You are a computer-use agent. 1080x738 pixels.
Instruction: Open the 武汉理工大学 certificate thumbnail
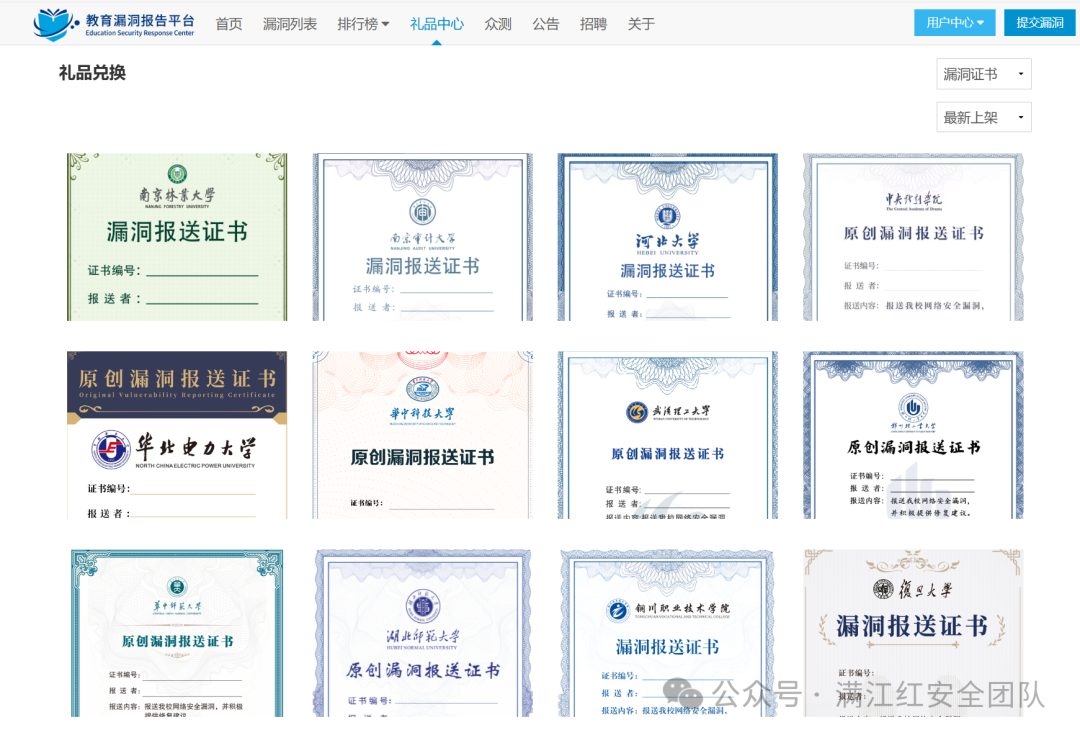667,435
